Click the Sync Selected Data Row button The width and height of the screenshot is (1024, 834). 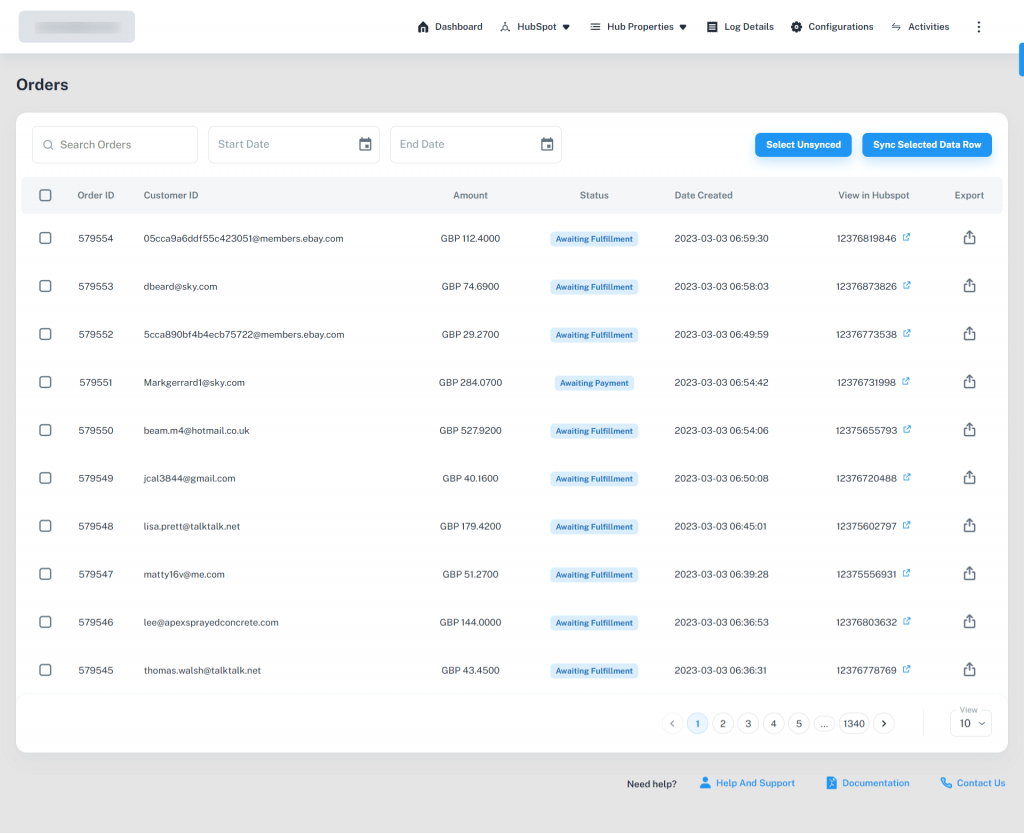tap(927, 144)
